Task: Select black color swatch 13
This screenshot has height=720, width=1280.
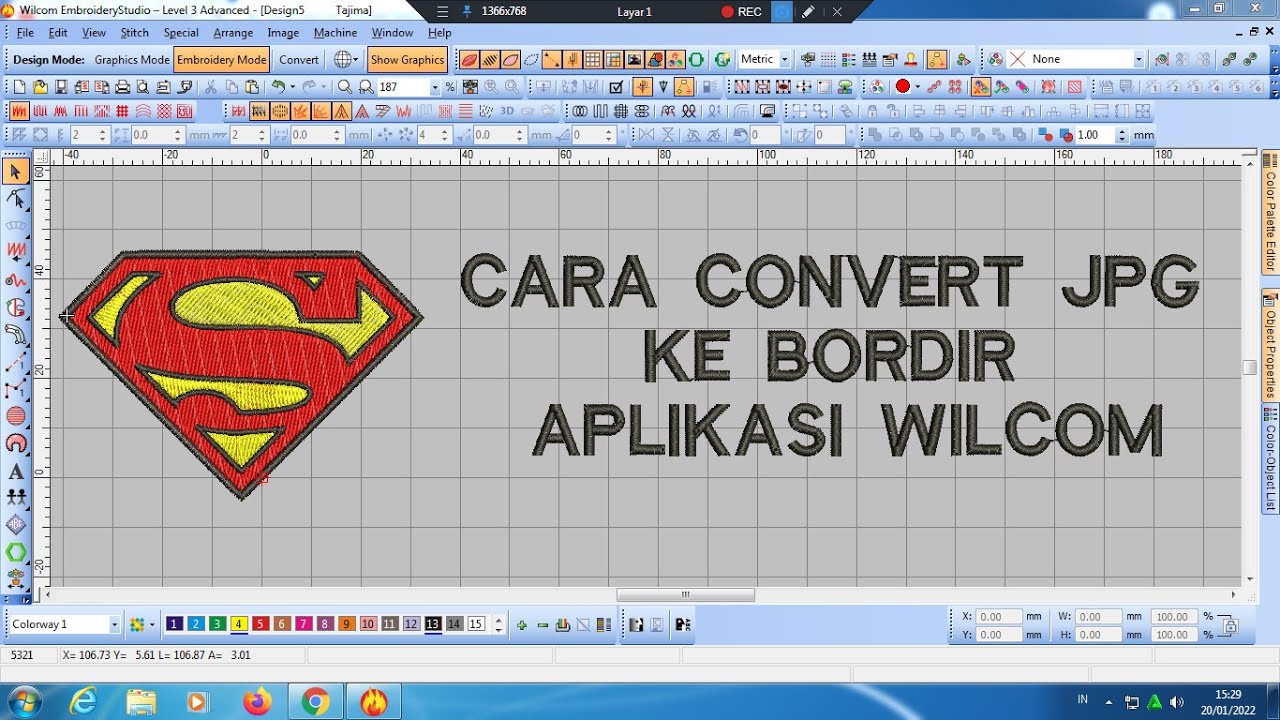Action: click(x=432, y=624)
